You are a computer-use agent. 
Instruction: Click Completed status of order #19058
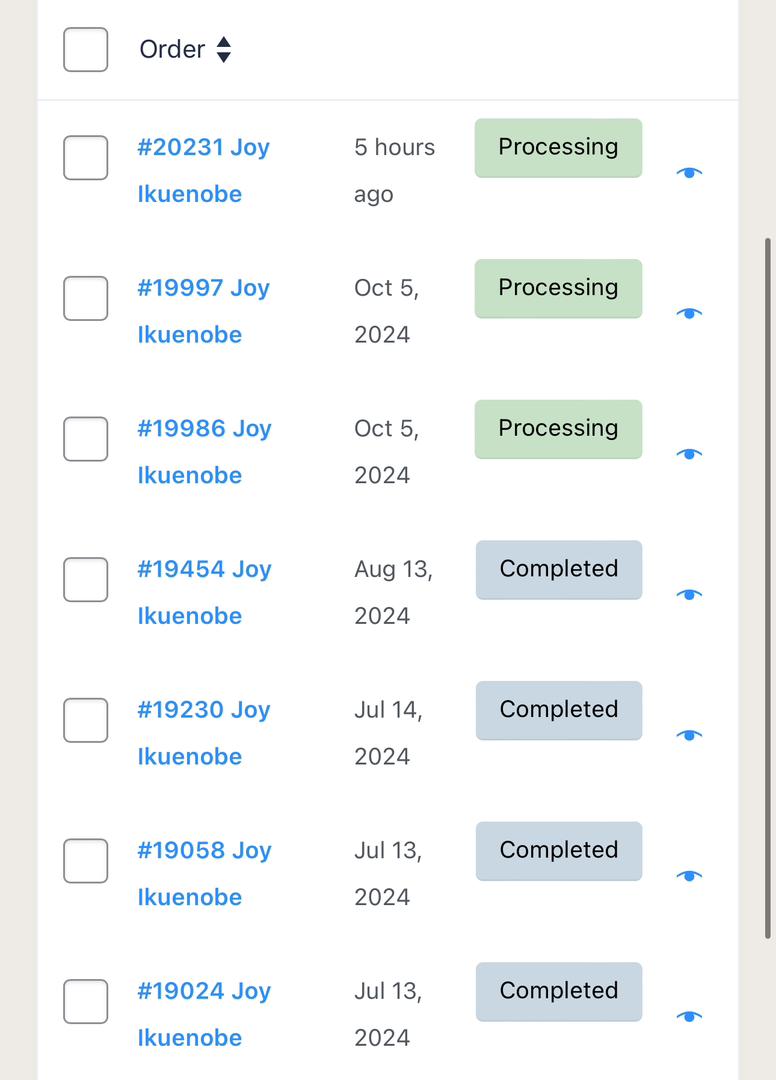tap(558, 851)
